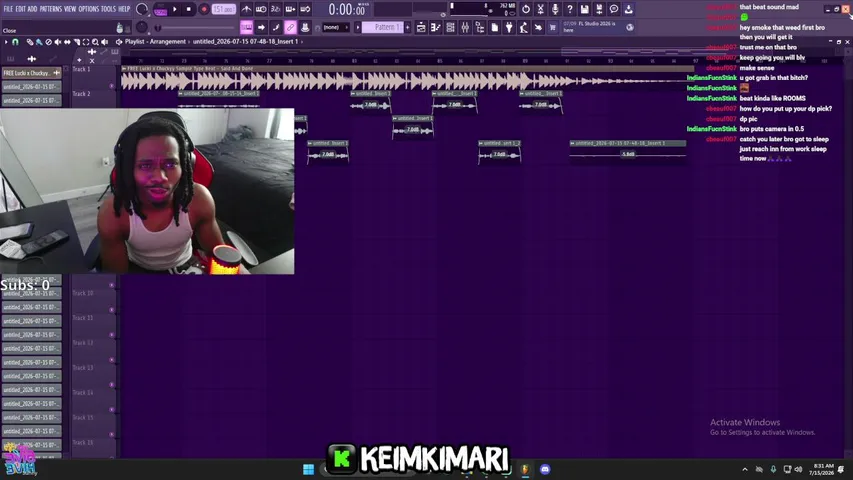The width and height of the screenshot is (853, 480).
Task: Select the 'FREE Lucki x Chuckyy Sample Type Beat' audio clip
Action: click(x=407, y=78)
